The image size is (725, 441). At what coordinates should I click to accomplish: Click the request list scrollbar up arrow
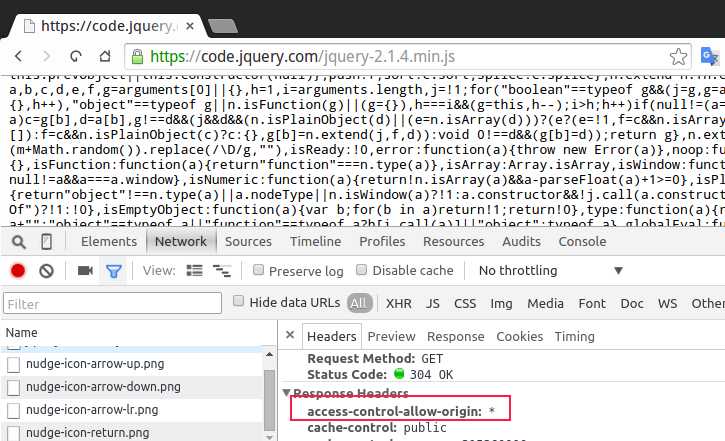point(269,355)
